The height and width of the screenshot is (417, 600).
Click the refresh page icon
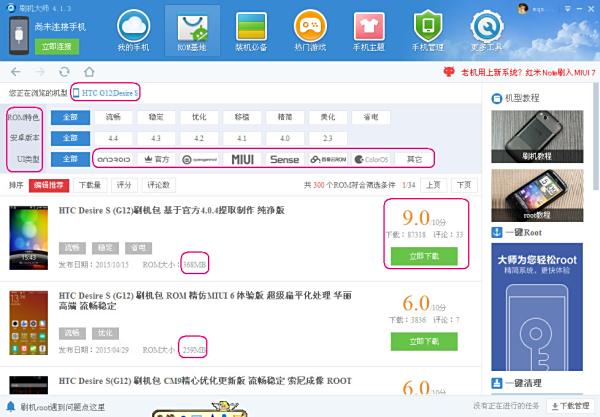tap(64, 72)
